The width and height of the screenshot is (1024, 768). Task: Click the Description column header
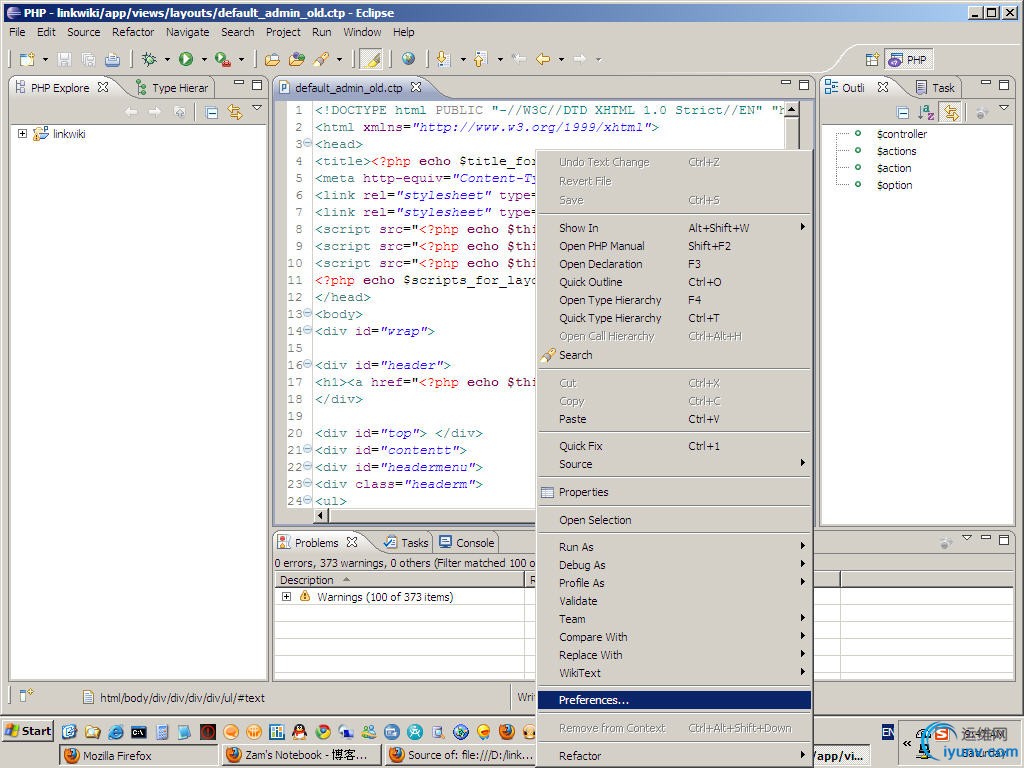(x=398, y=580)
